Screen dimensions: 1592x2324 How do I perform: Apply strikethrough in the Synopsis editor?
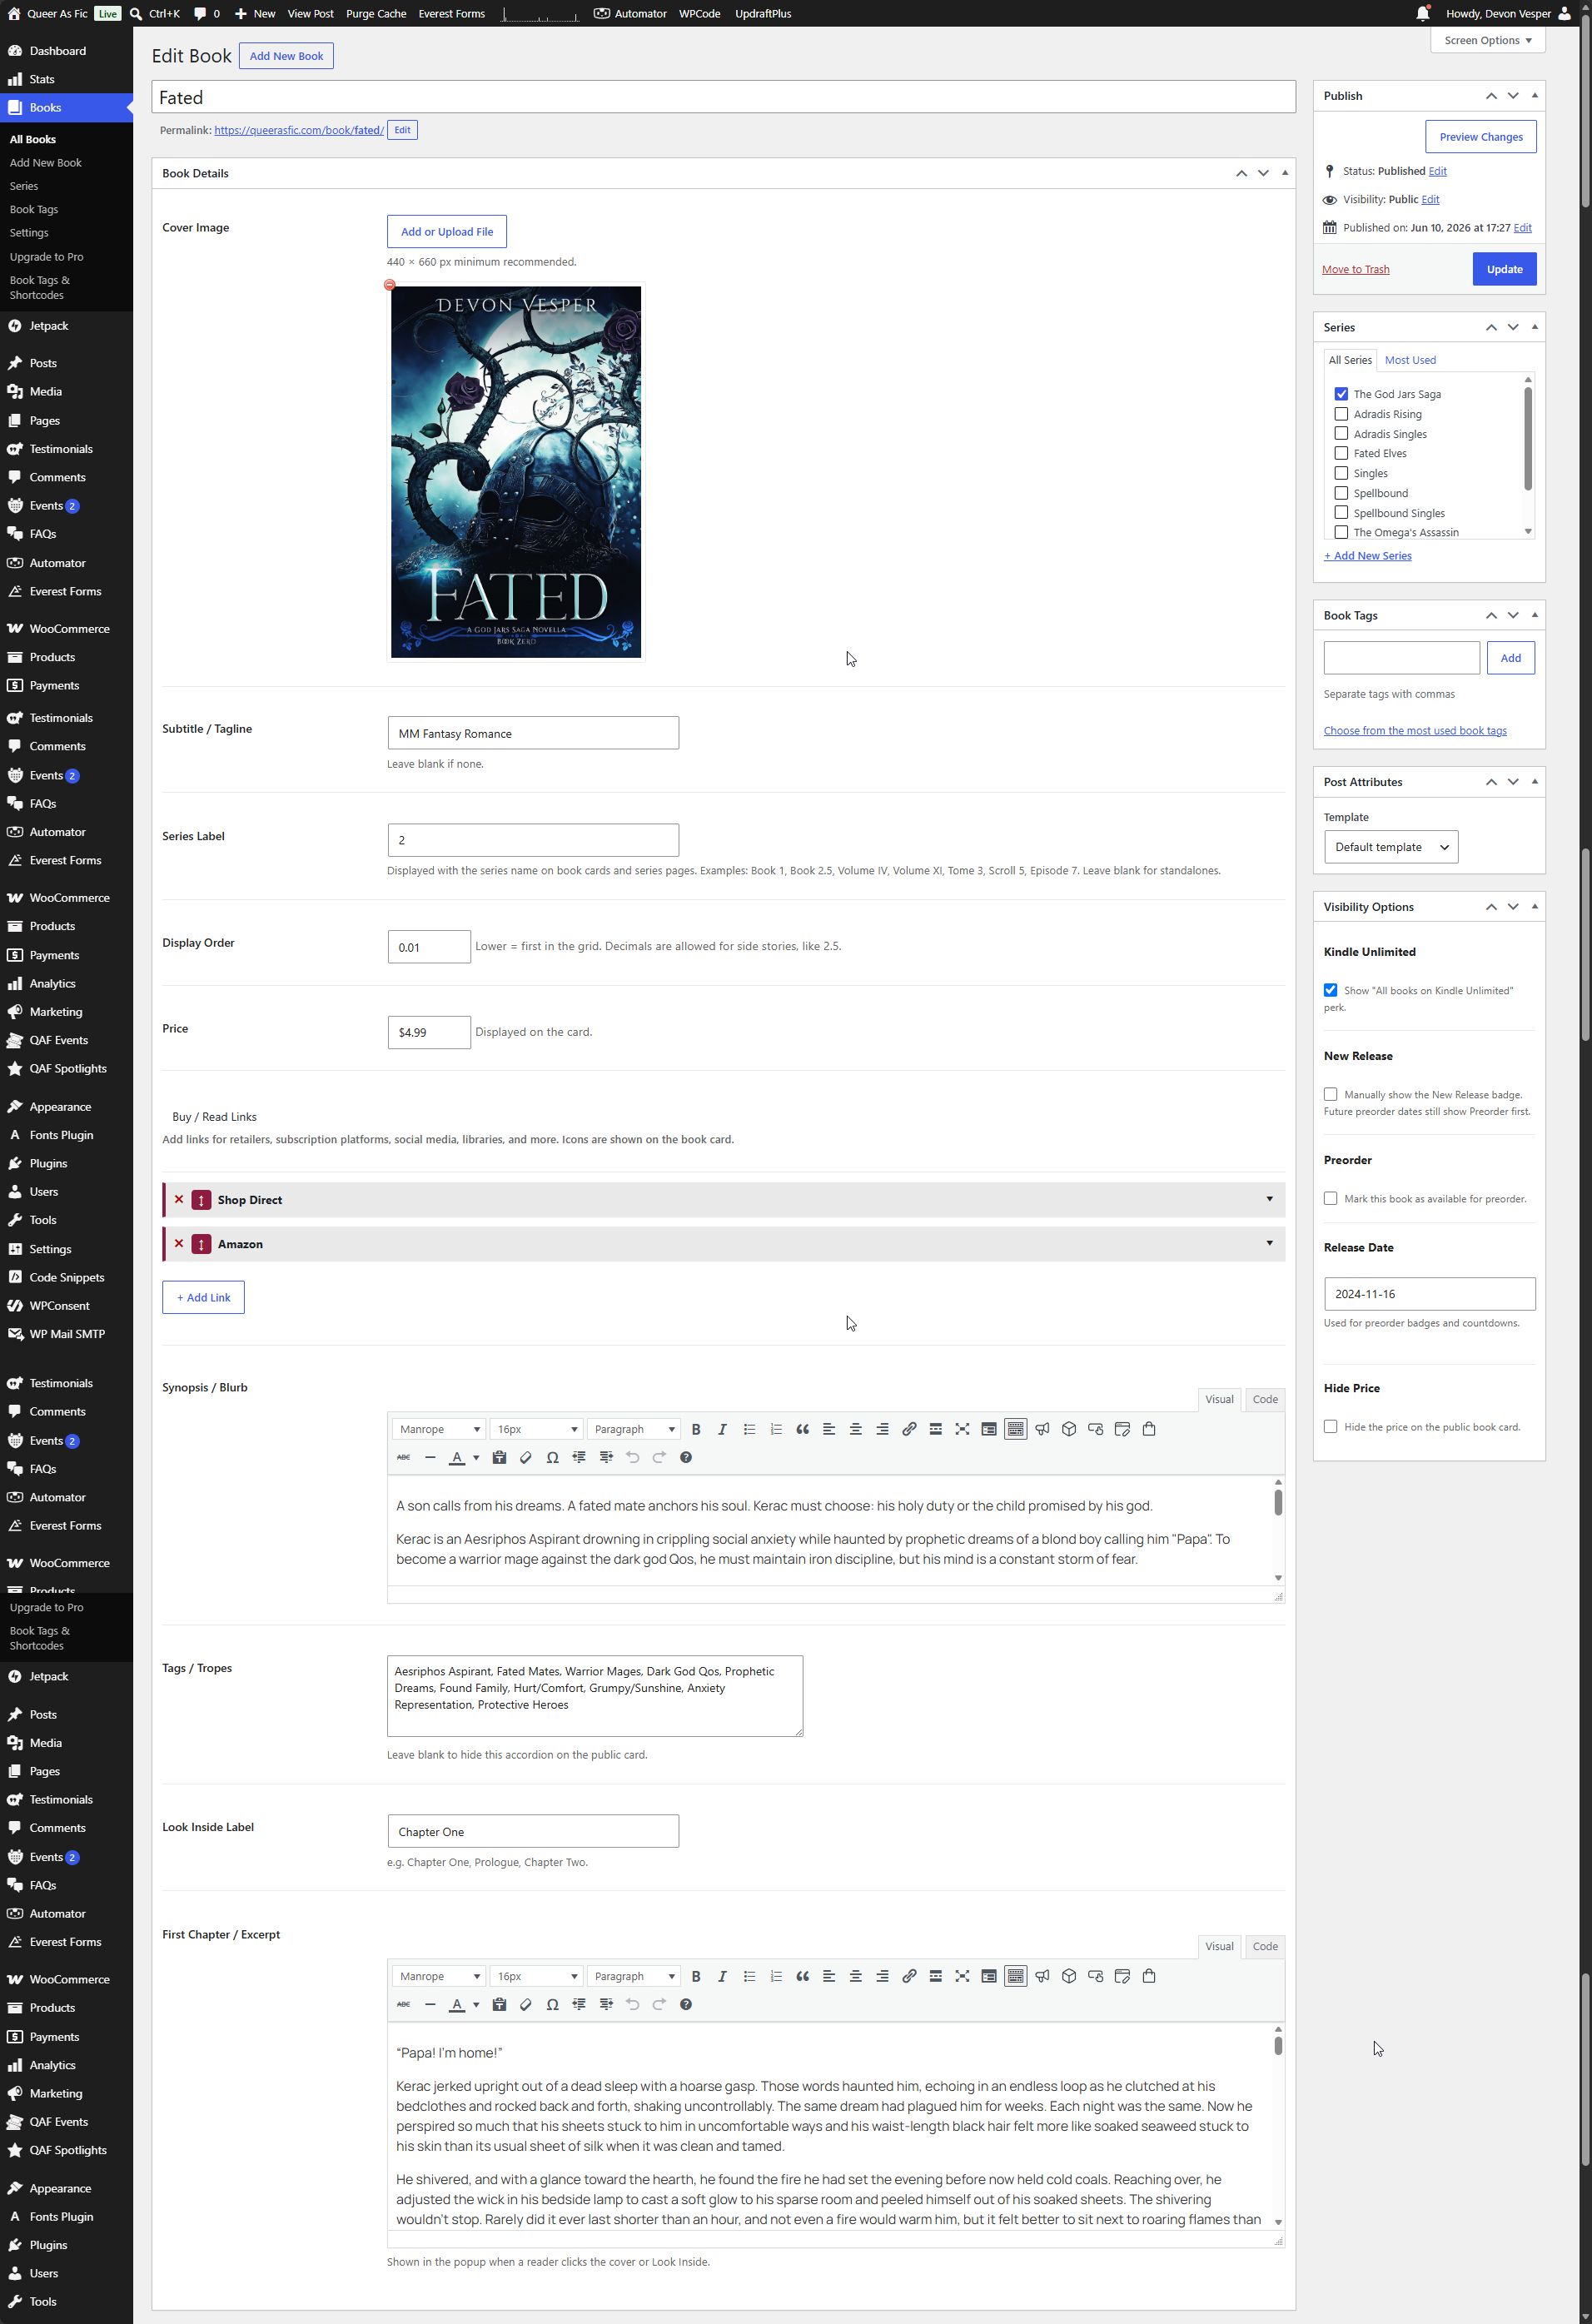403,1457
